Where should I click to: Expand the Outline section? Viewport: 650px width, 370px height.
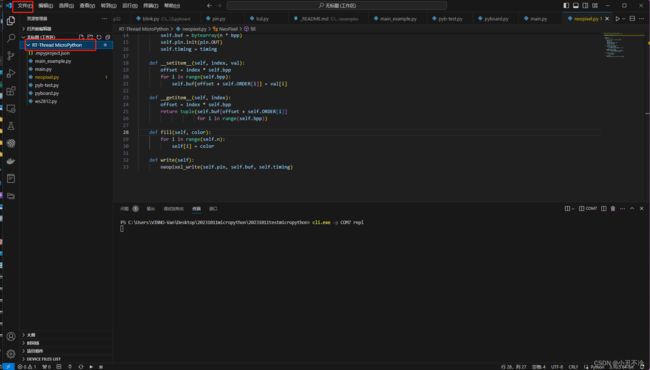[66, 335]
